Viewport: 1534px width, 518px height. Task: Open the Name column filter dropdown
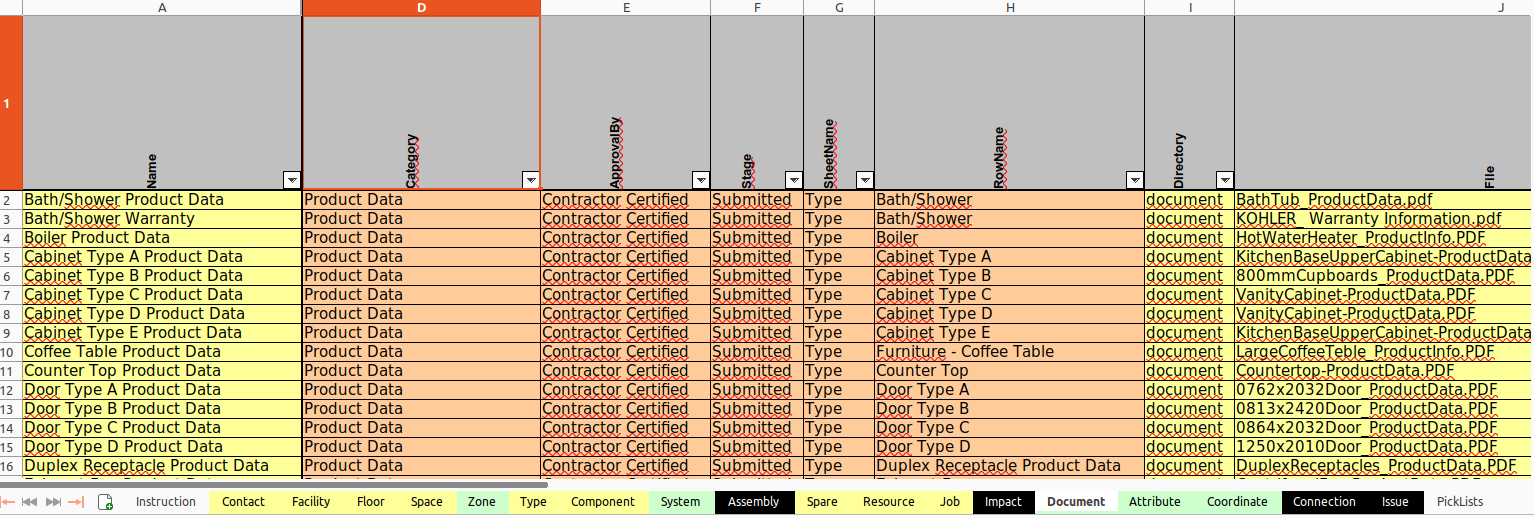coord(291,180)
